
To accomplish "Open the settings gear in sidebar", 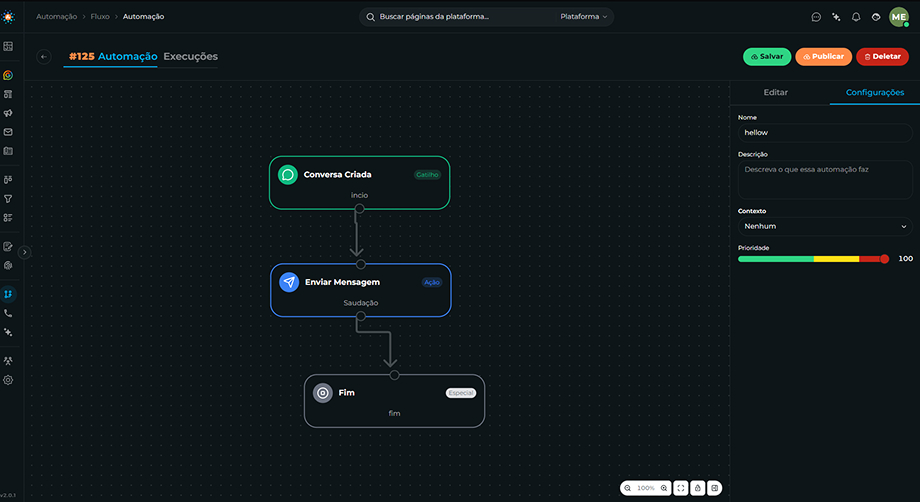I will 8,380.
